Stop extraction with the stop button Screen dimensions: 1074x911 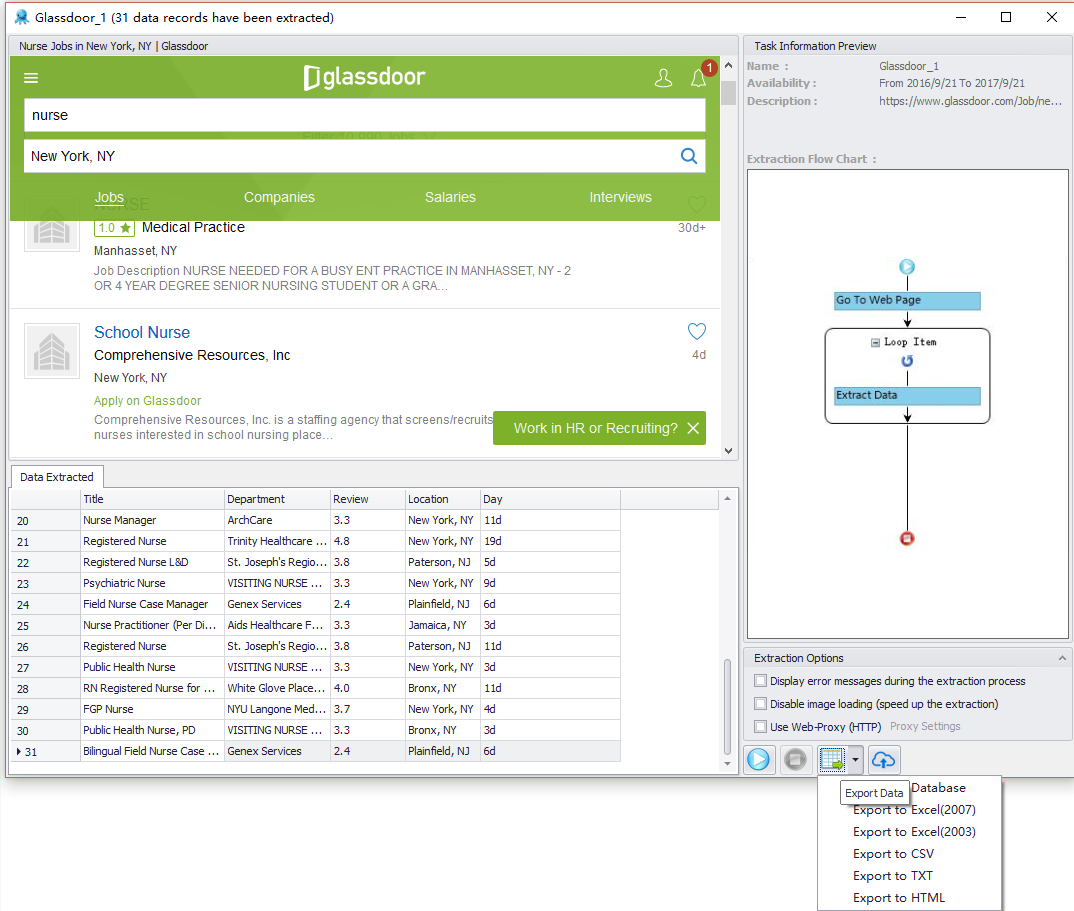point(795,760)
